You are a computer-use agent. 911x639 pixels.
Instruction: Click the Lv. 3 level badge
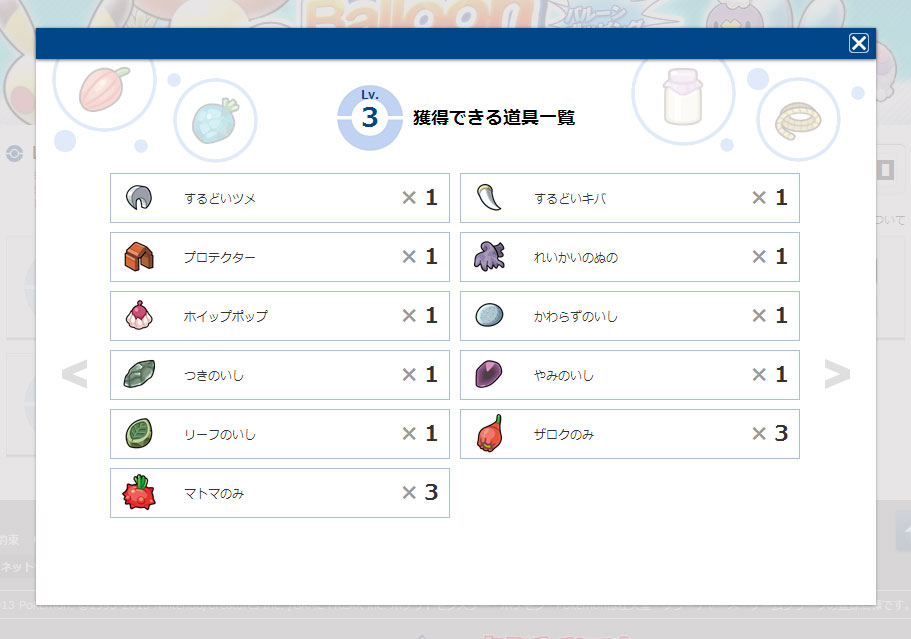[370, 118]
